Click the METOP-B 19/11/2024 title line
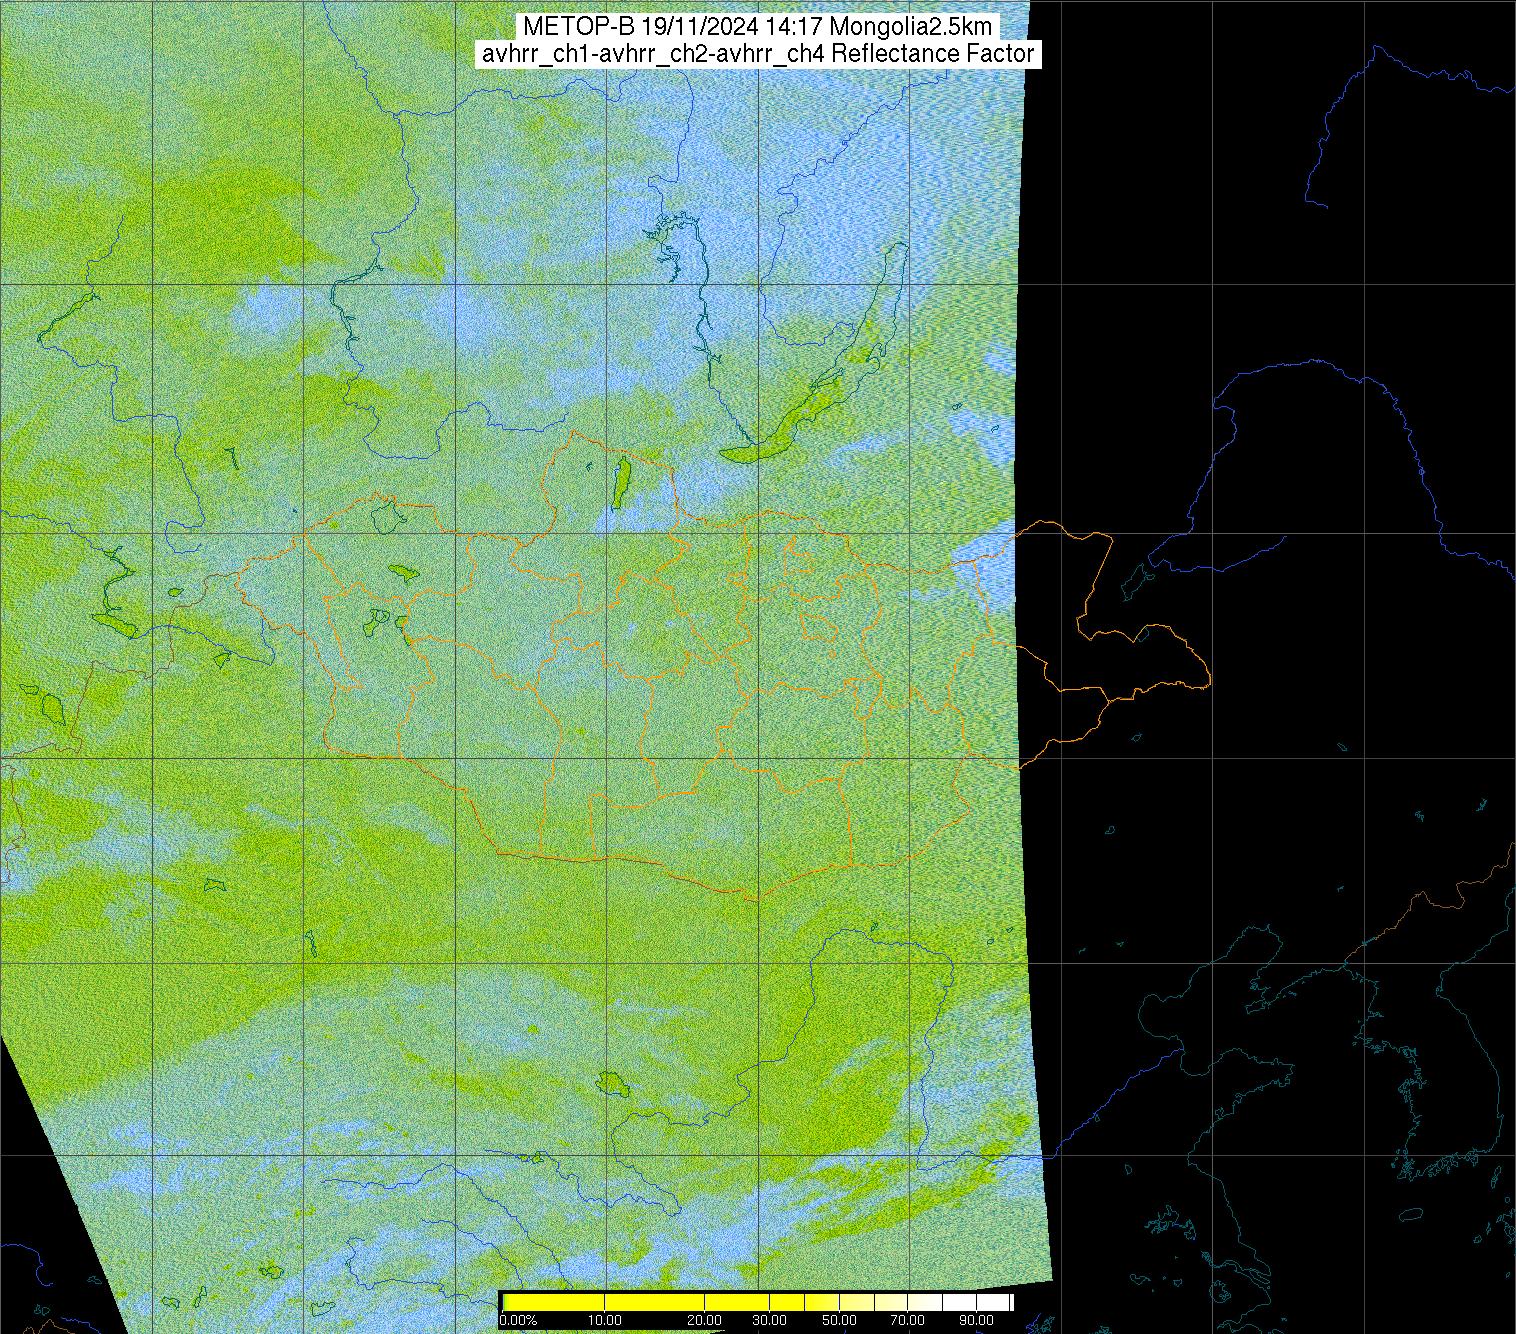This screenshot has width=1516, height=1334. [x=758, y=27]
